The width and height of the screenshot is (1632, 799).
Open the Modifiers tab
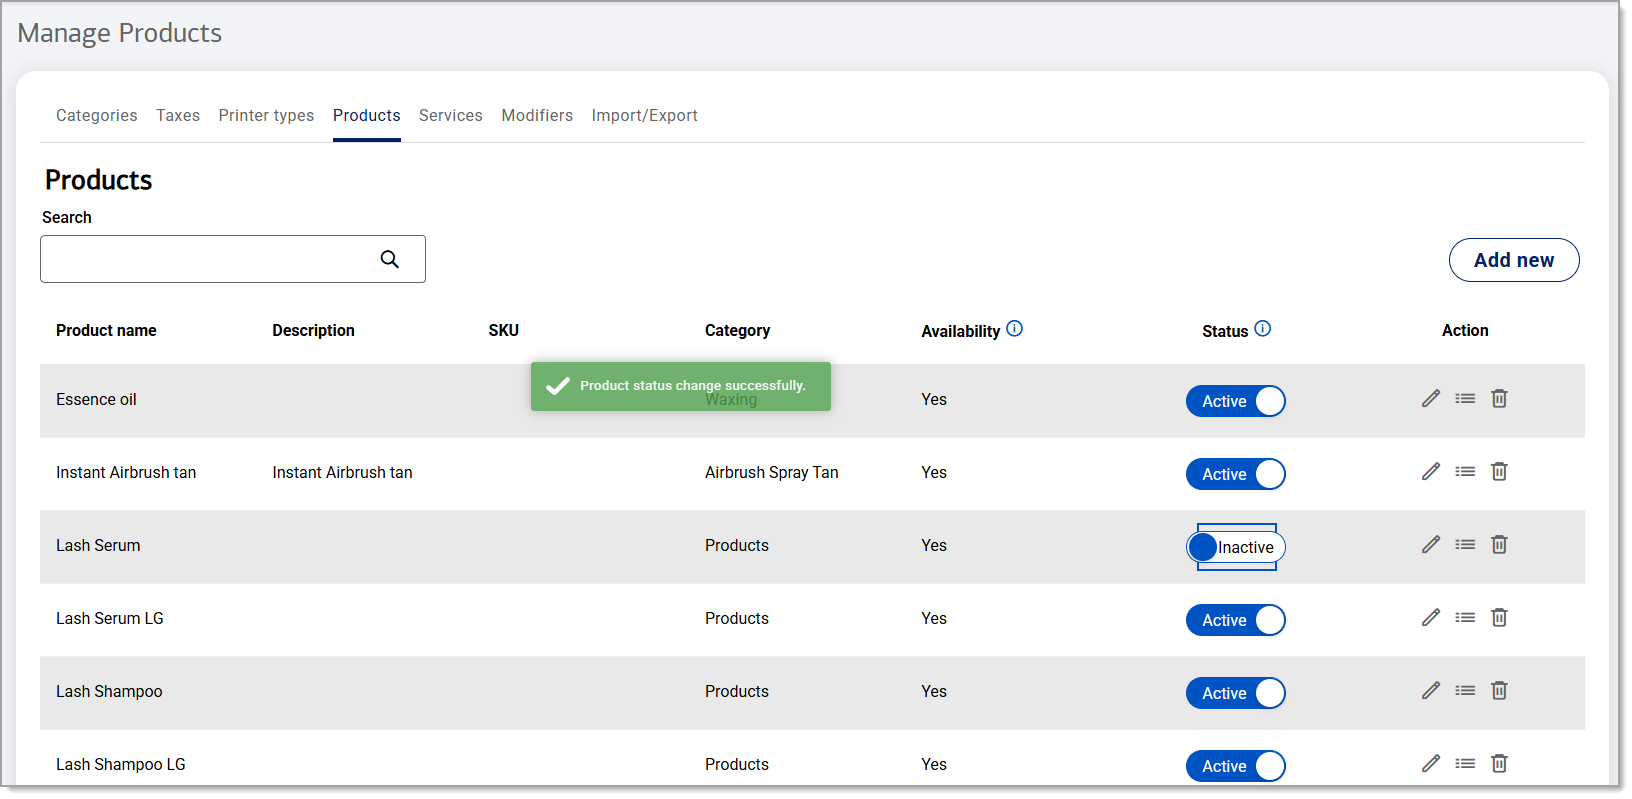point(537,115)
